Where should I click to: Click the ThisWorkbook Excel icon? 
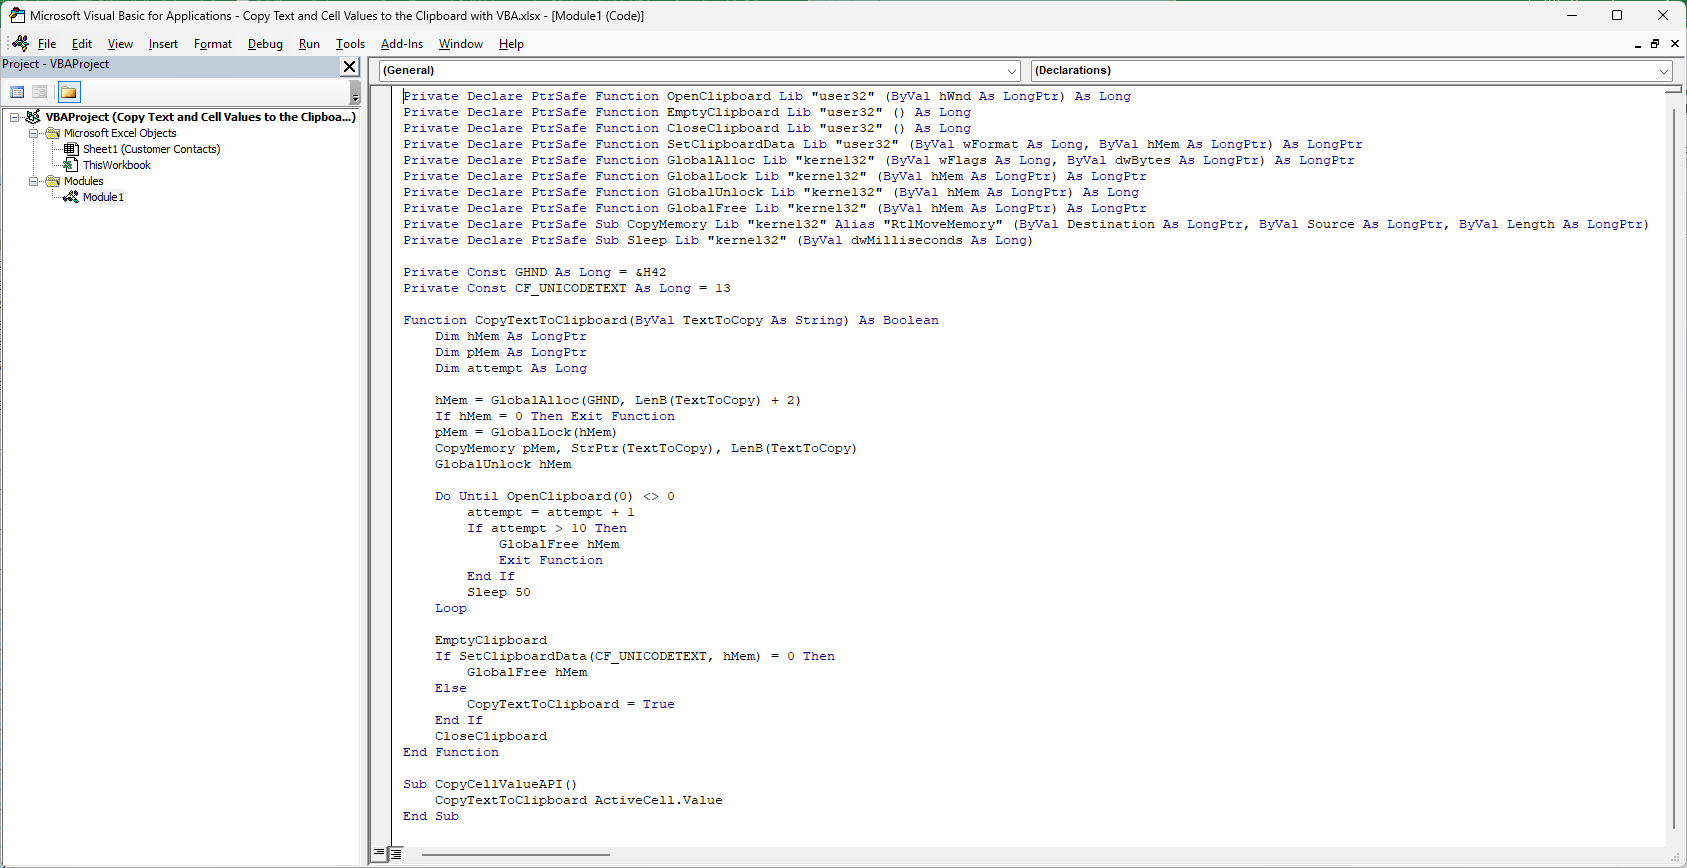[71, 165]
